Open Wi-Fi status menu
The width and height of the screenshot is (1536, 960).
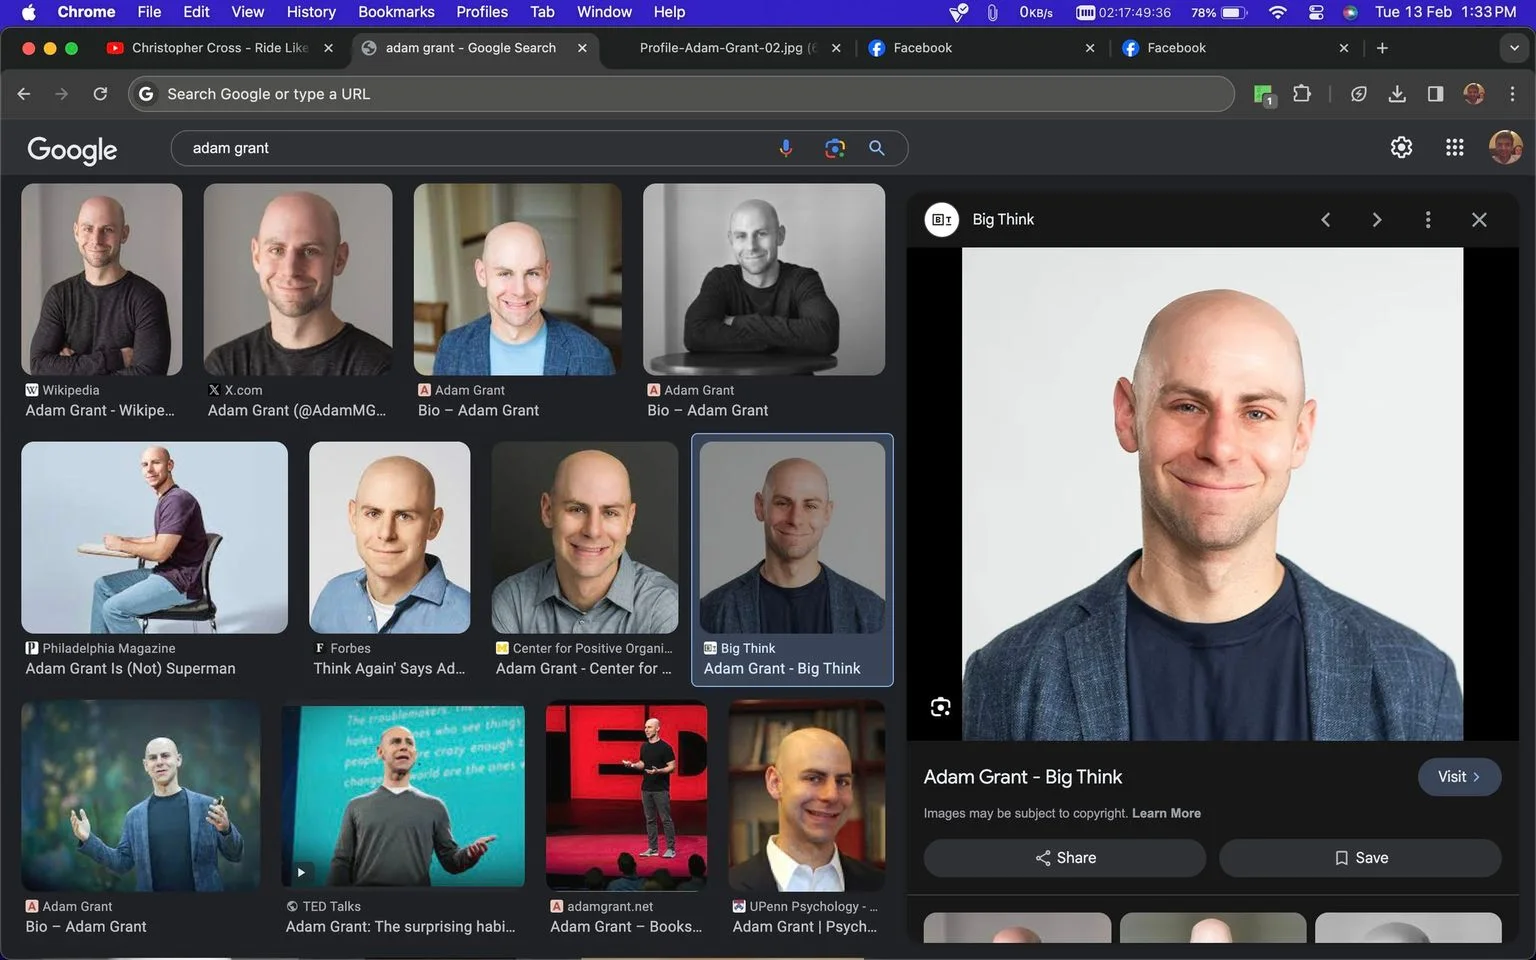[x=1277, y=12]
